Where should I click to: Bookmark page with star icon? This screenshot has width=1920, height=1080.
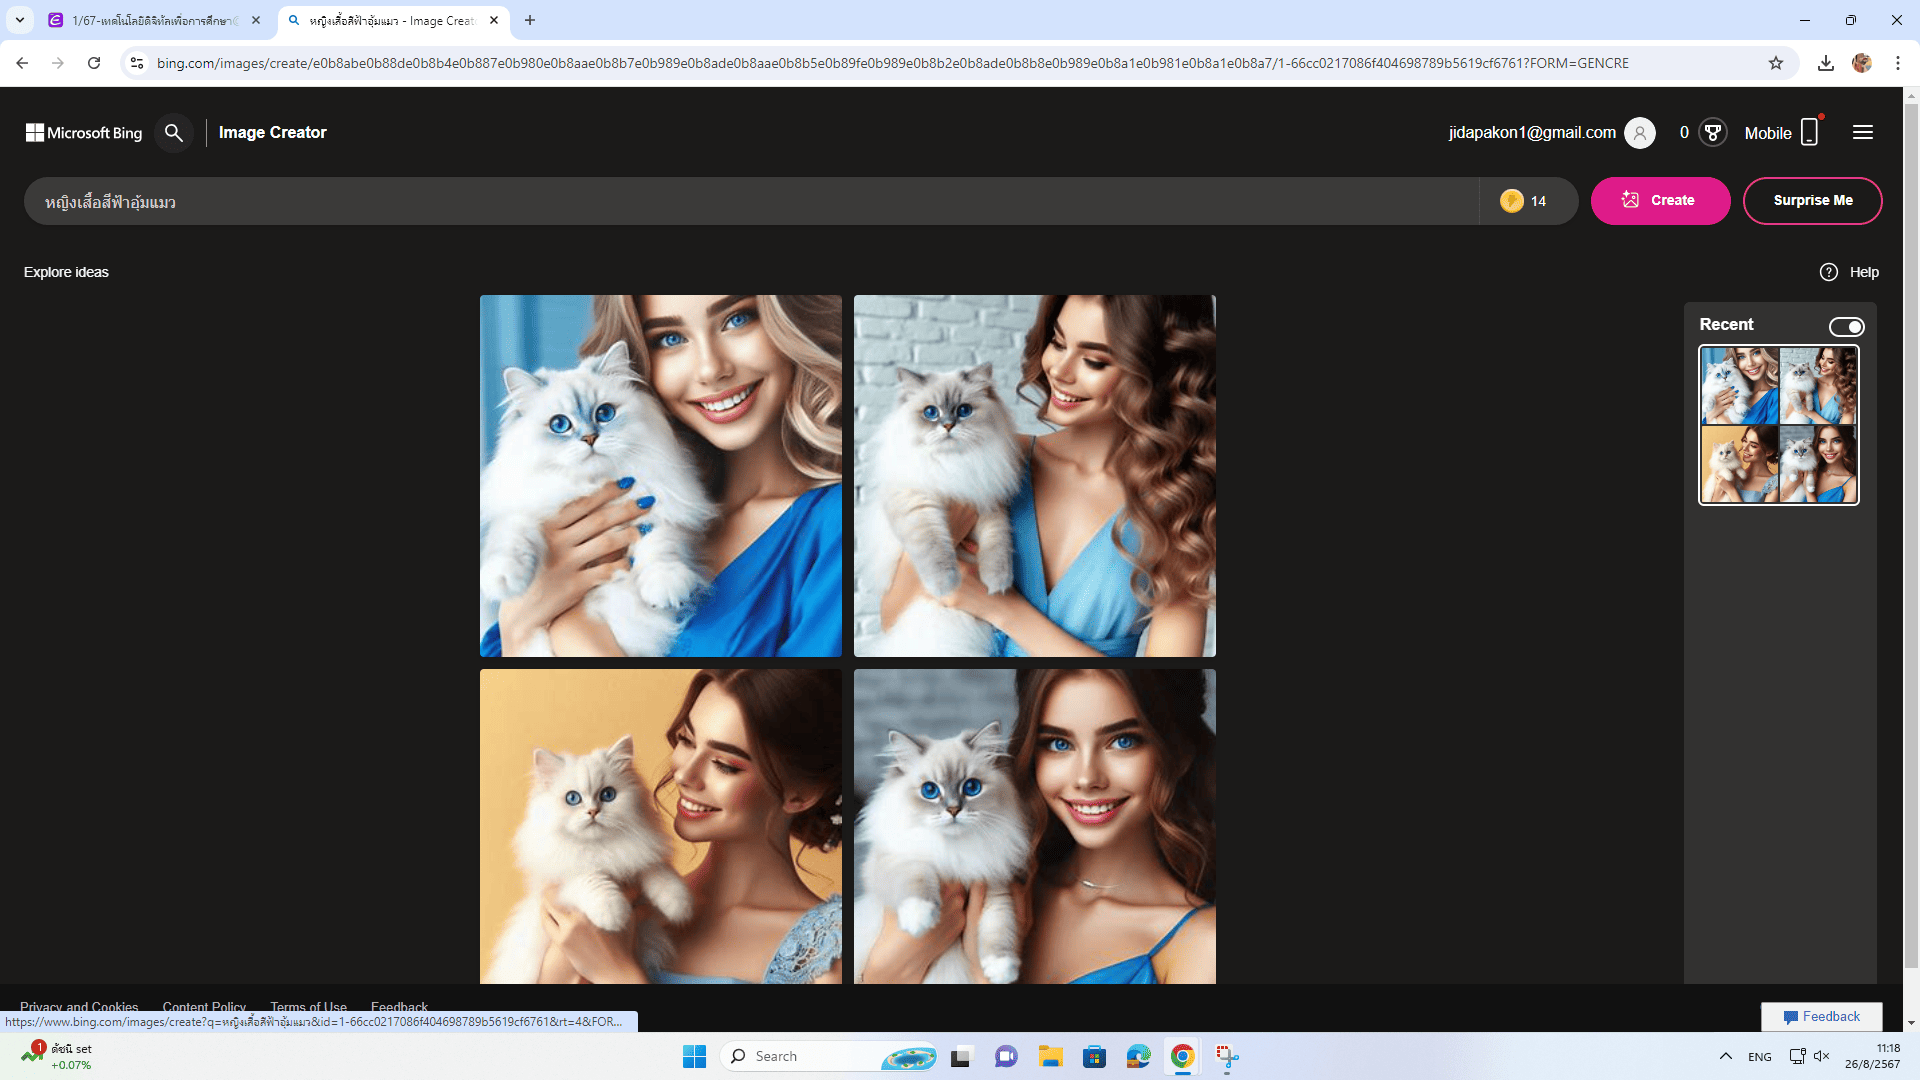click(1776, 63)
